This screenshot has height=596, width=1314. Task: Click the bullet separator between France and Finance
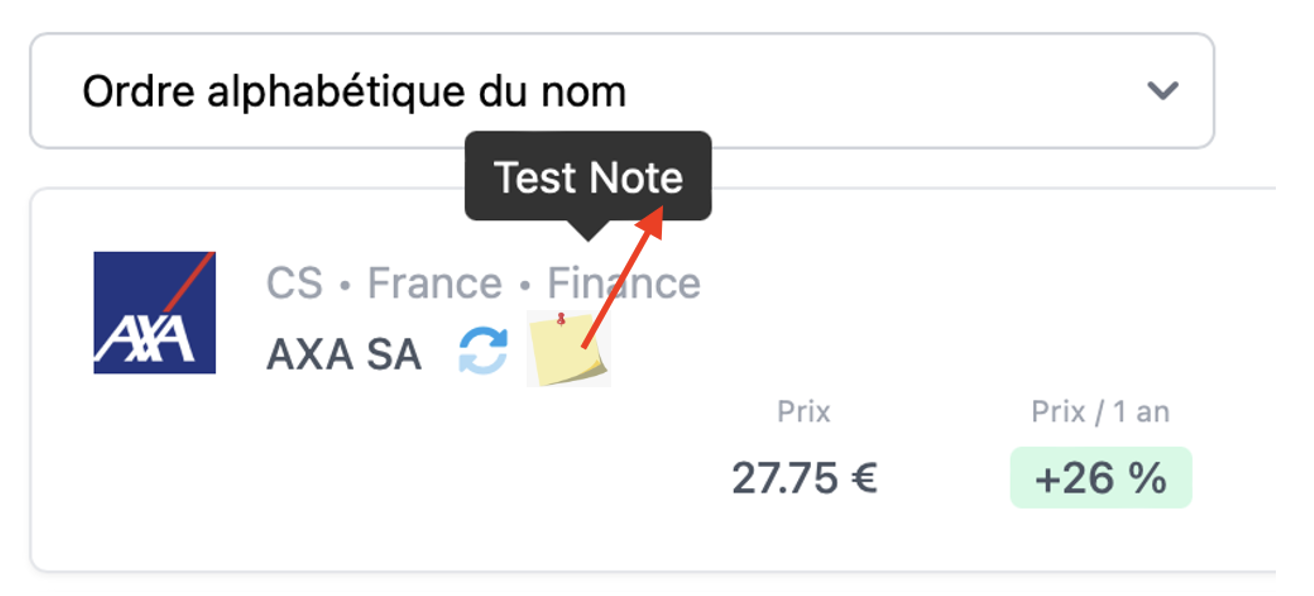coord(524,285)
